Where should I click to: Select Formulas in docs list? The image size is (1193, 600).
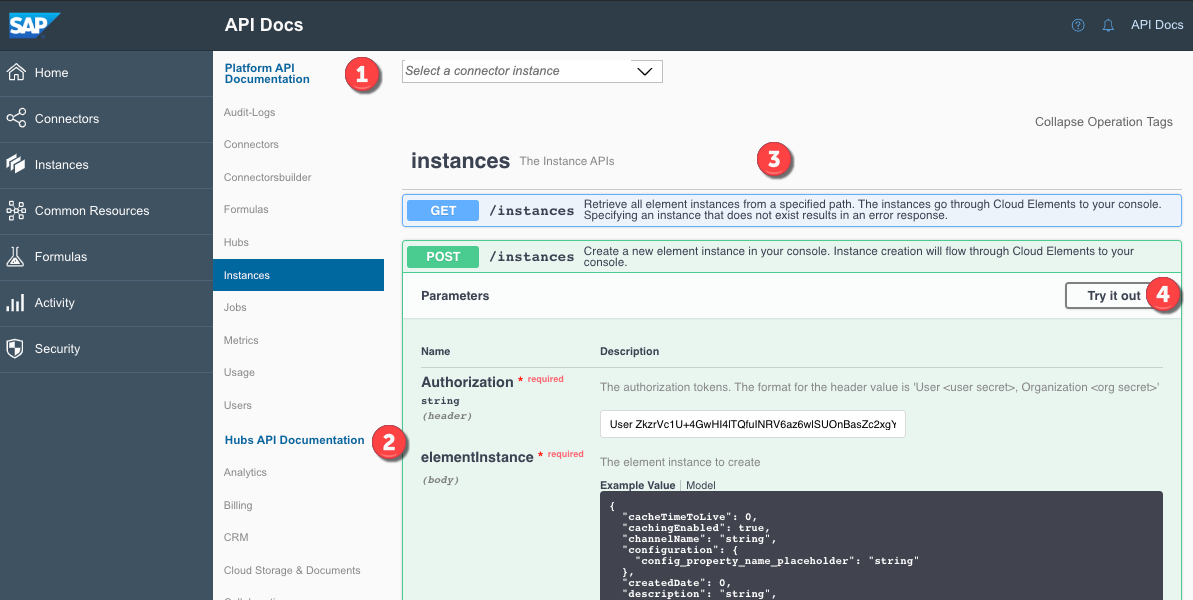point(246,209)
